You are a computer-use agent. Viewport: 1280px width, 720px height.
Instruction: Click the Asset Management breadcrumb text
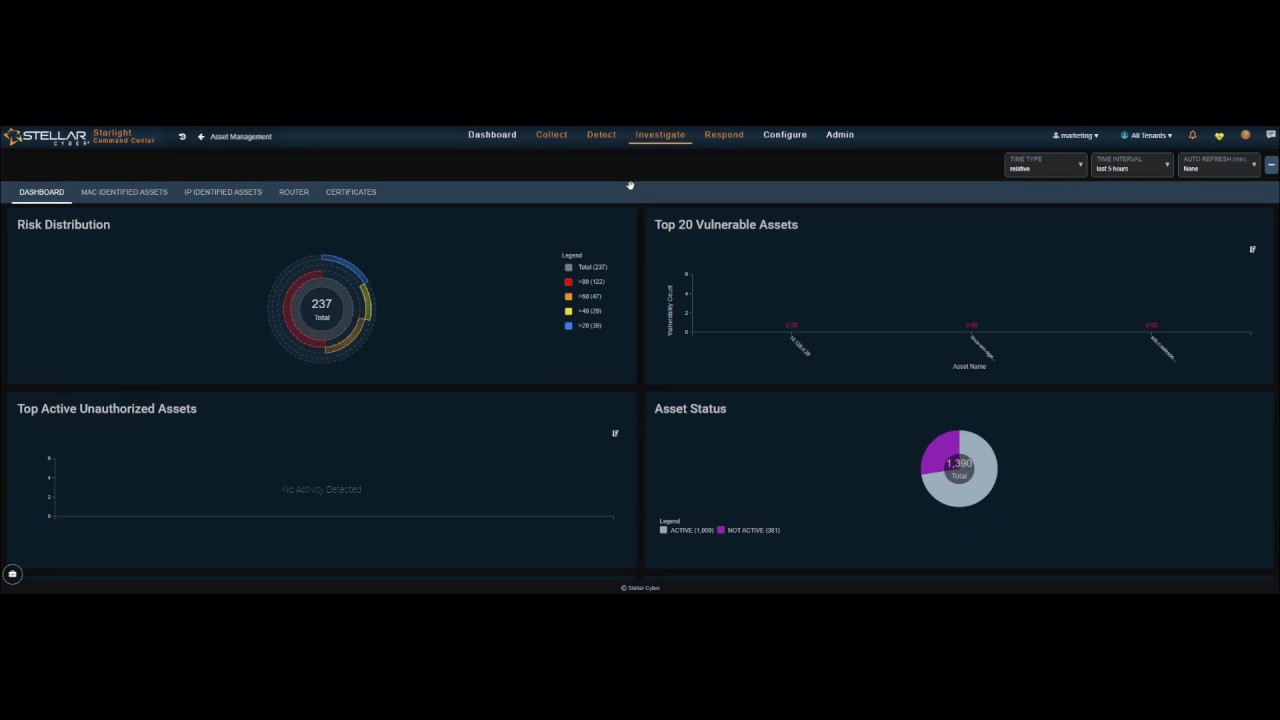tap(241, 136)
